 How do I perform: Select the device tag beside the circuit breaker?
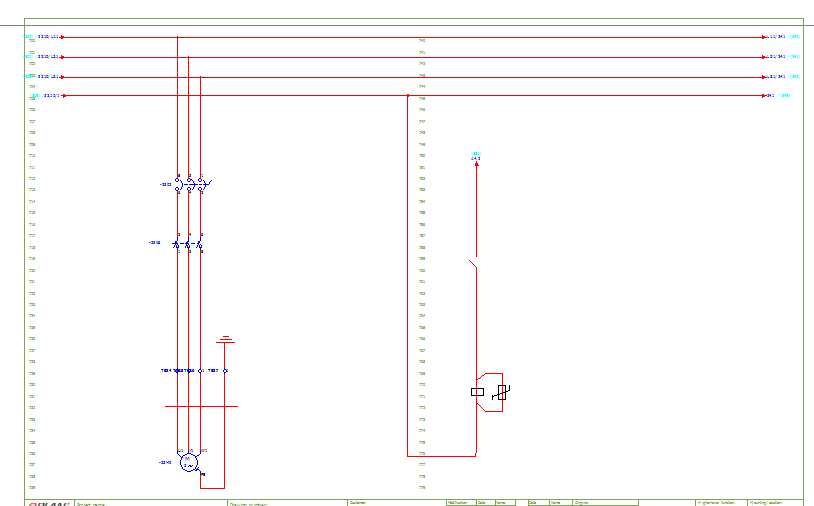click(x=166, y=184)
